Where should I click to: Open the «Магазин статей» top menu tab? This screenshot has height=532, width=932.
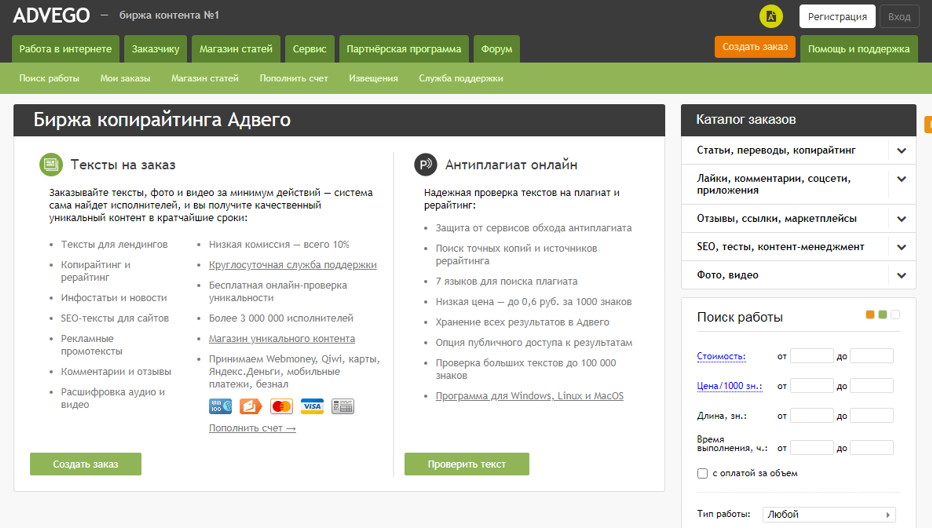click(x=236, y=49)
